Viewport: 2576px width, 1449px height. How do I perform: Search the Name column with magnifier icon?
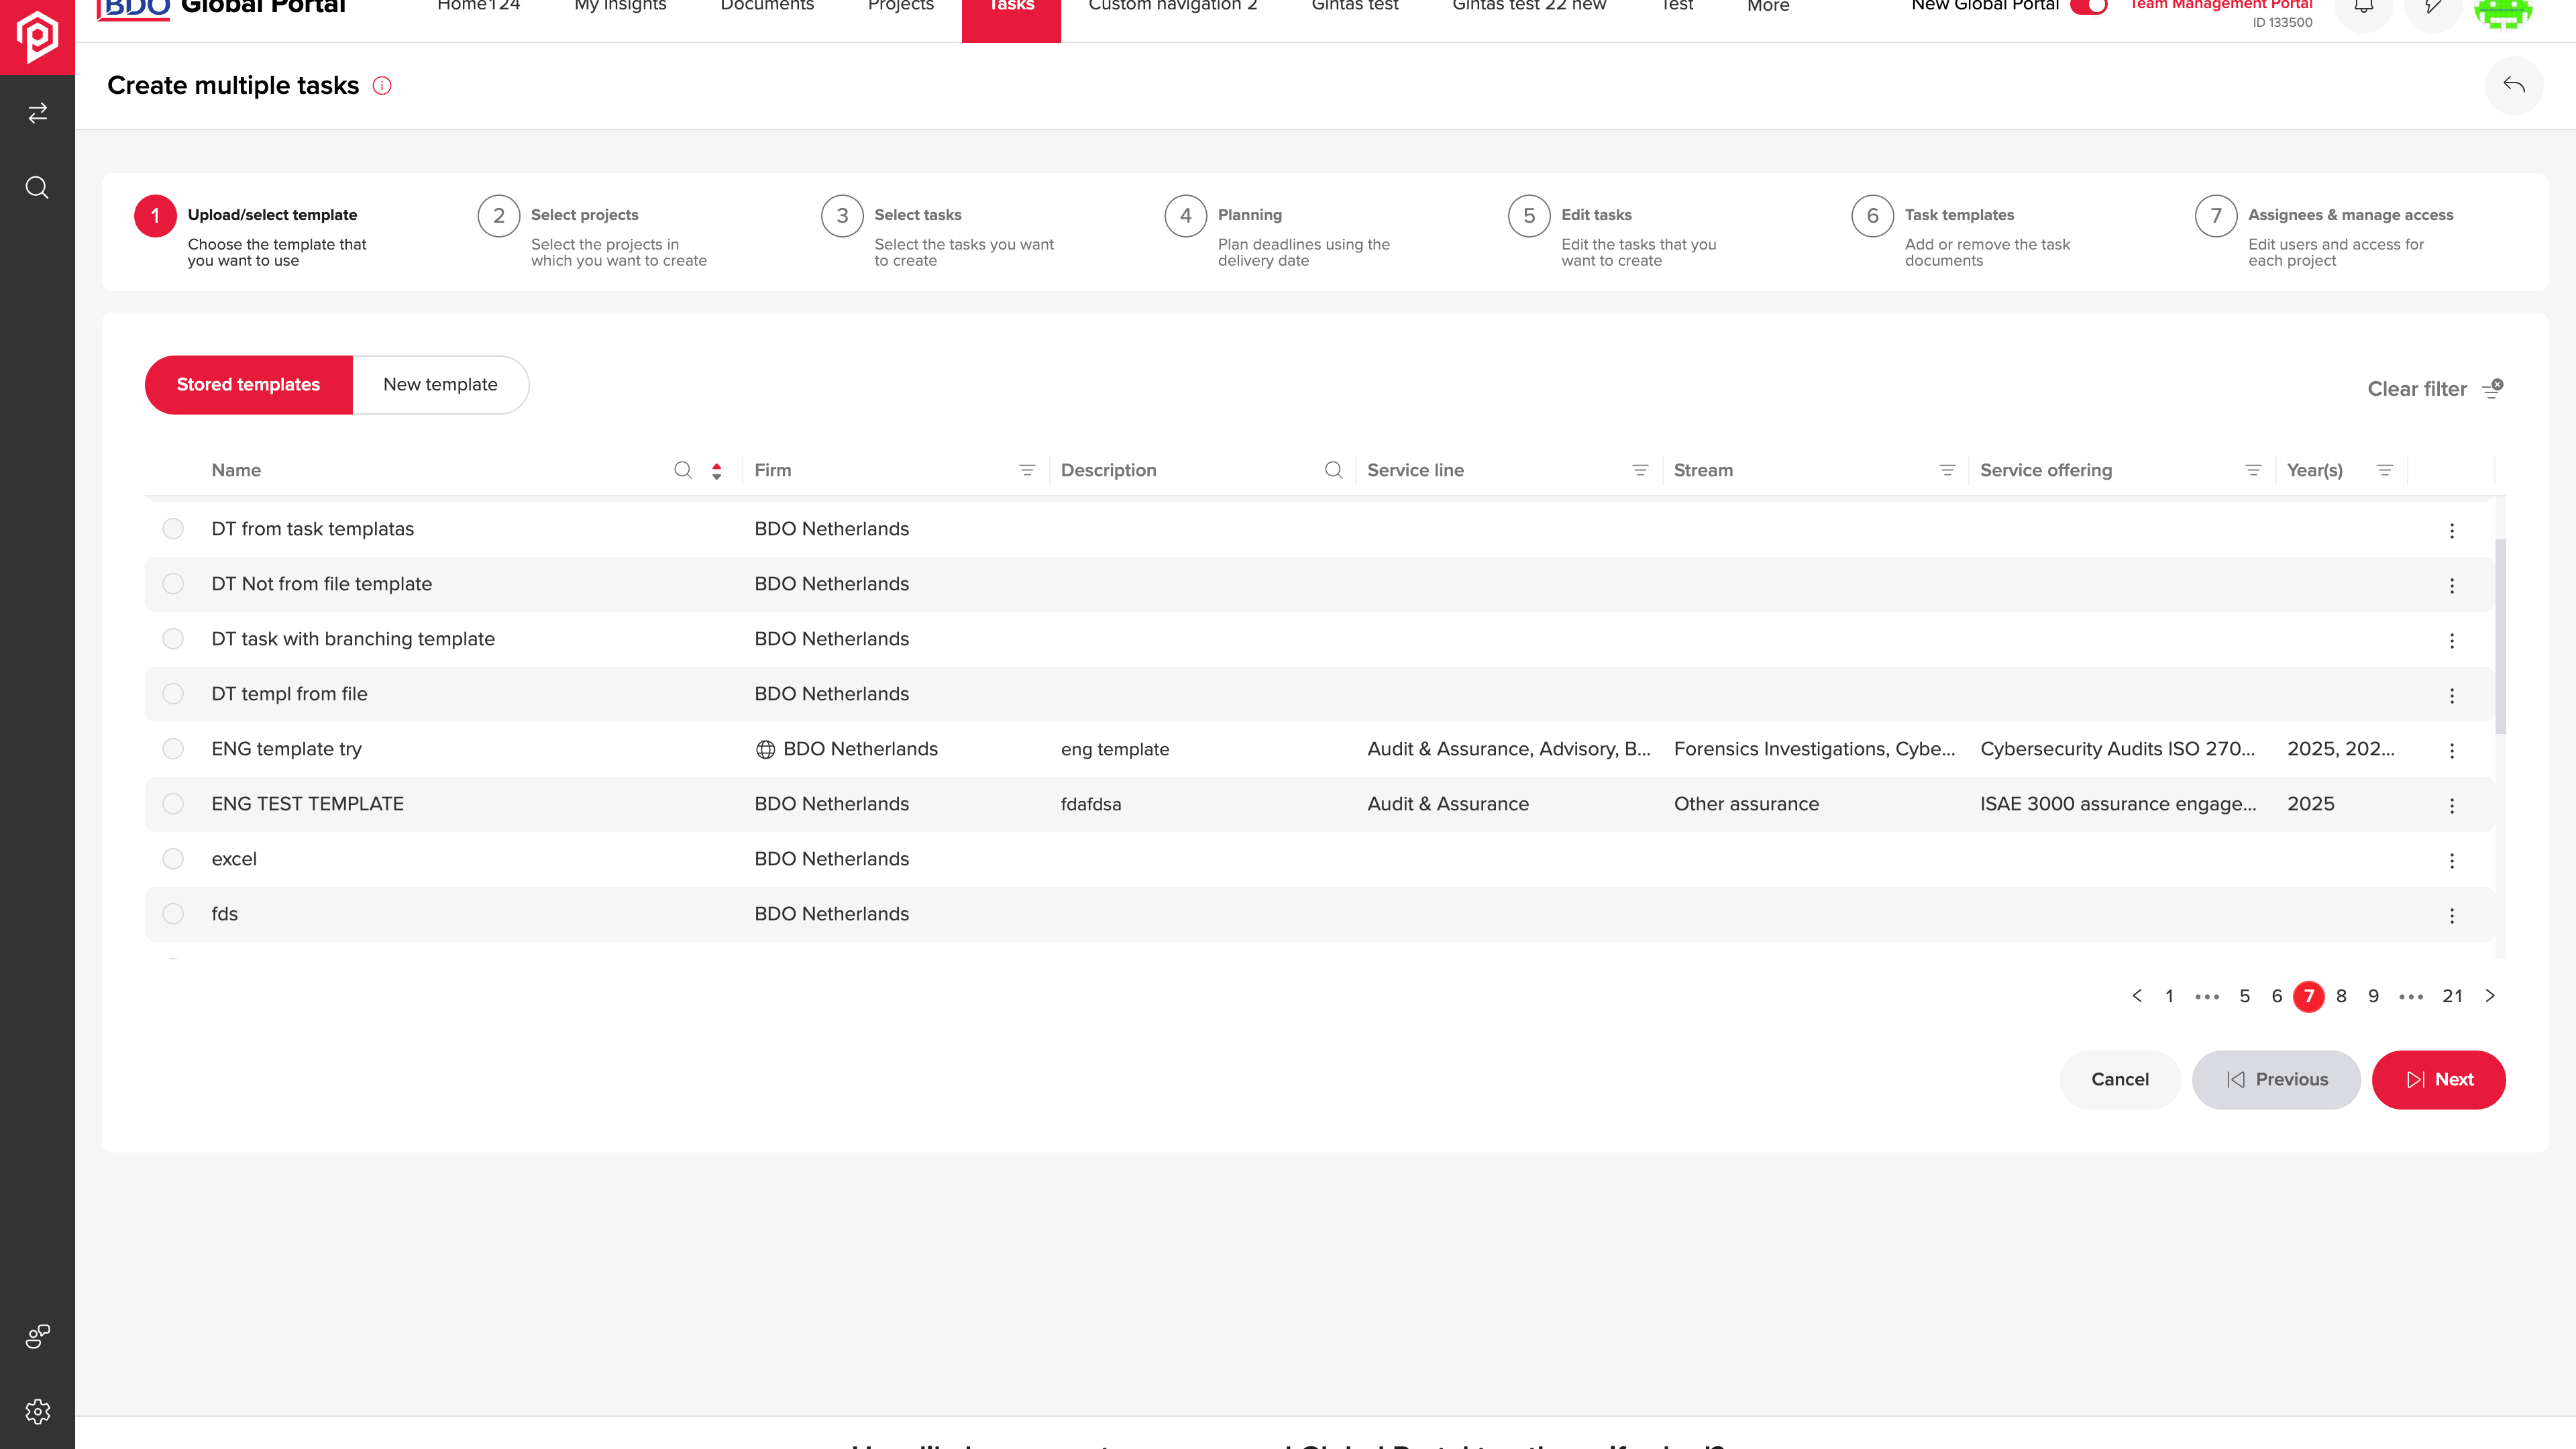pos(683,470)
